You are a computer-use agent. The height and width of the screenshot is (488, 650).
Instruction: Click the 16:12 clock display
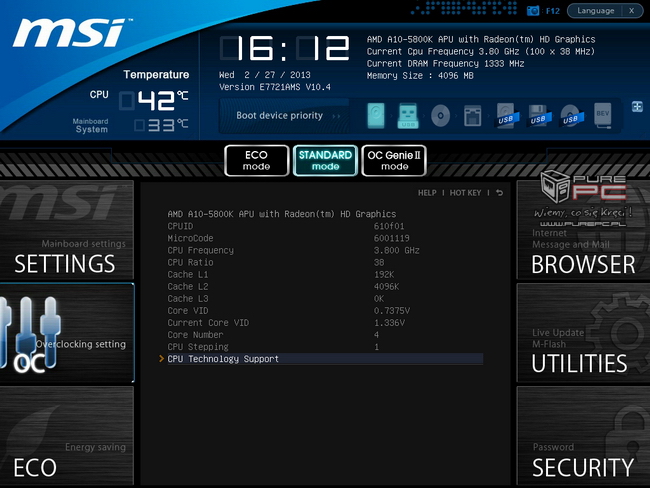pos(284,49)
